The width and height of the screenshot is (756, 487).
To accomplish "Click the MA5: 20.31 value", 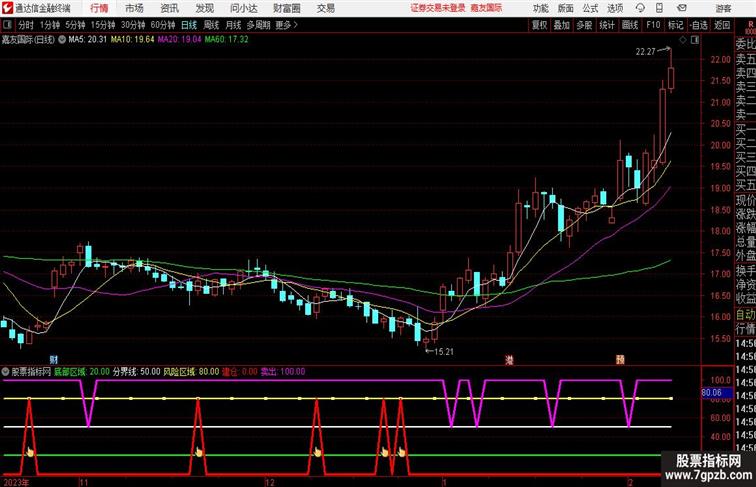I will [87, 40].
